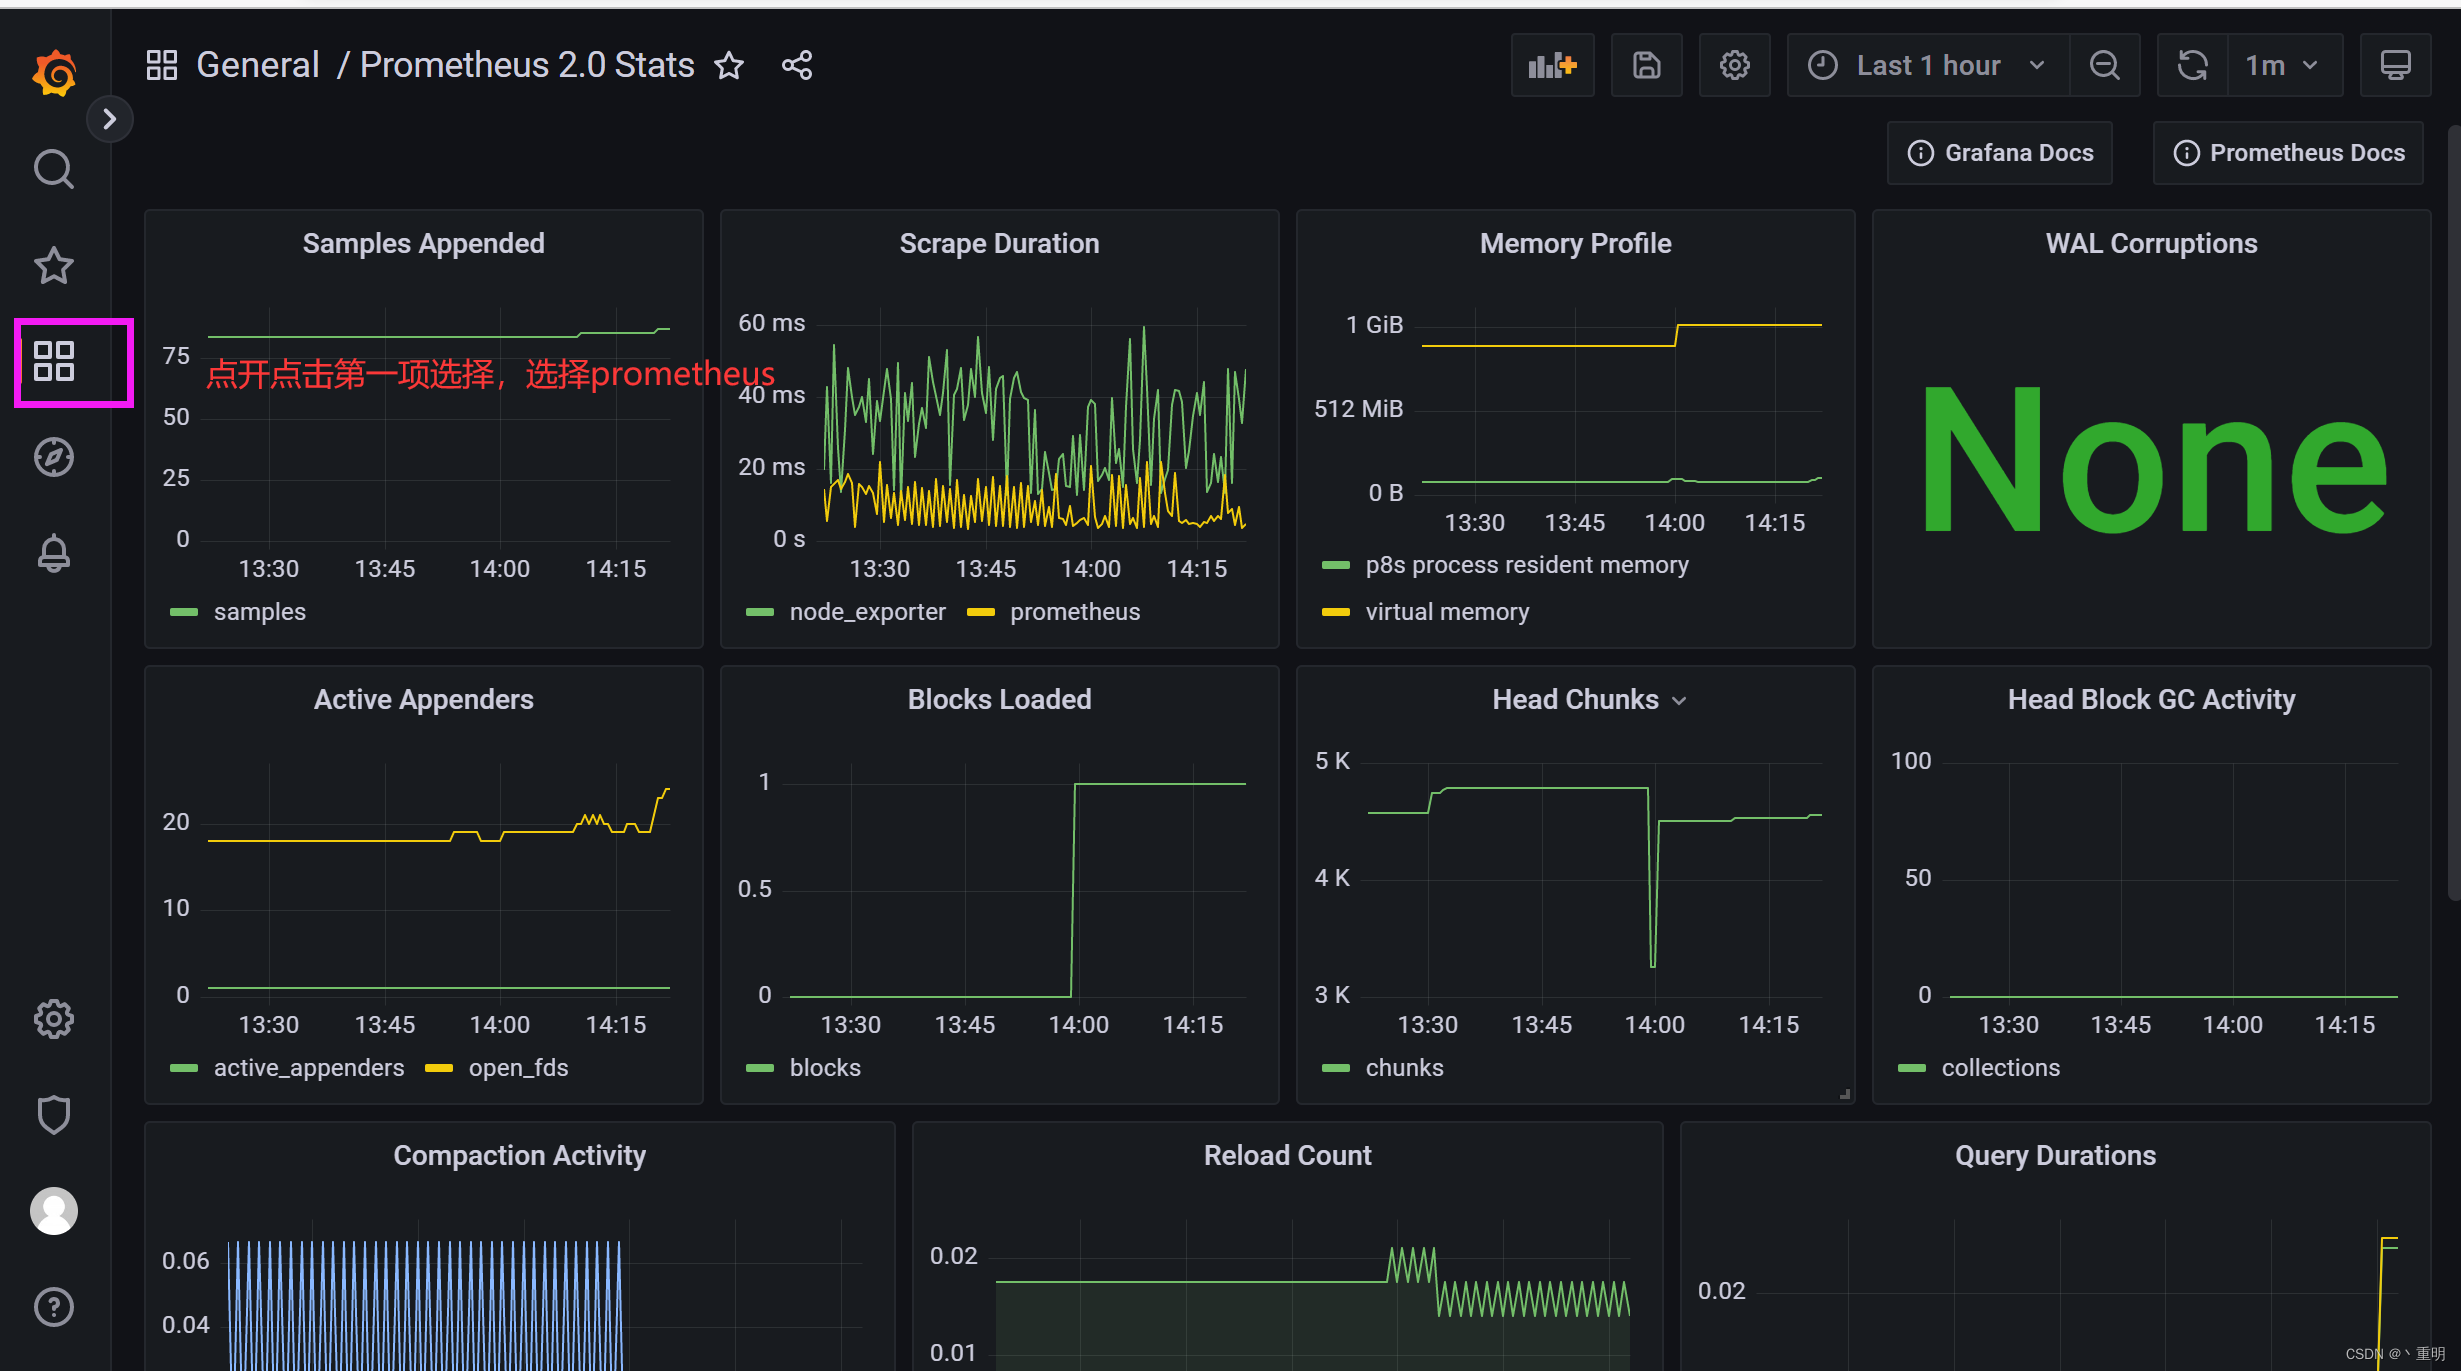Open Server Admin shield icon

click(x=54, y=1115)
